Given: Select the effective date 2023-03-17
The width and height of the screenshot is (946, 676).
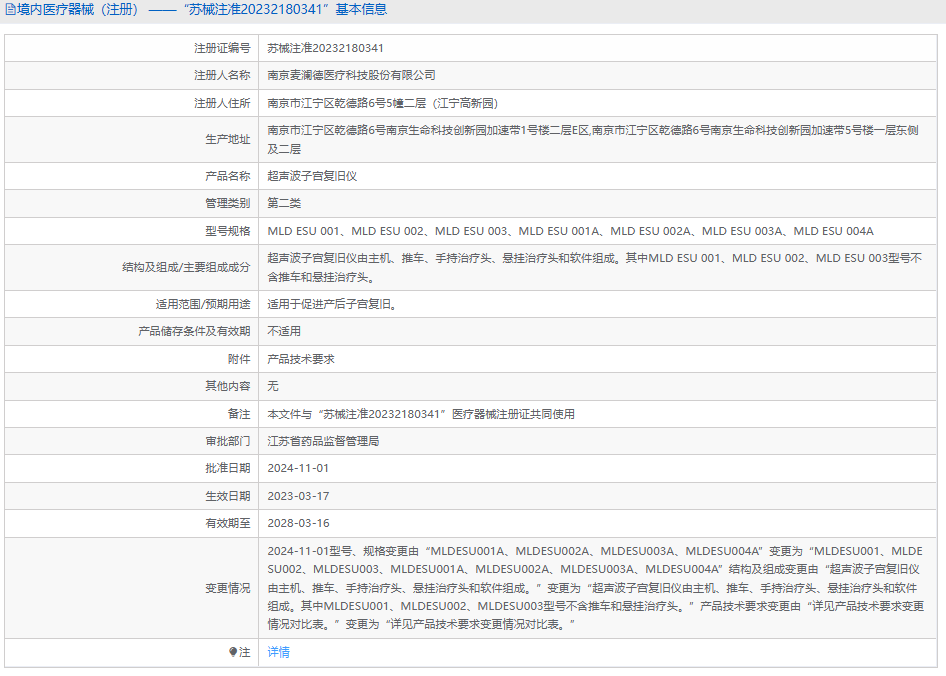Looking at the screenshot, I should (298, 496).
